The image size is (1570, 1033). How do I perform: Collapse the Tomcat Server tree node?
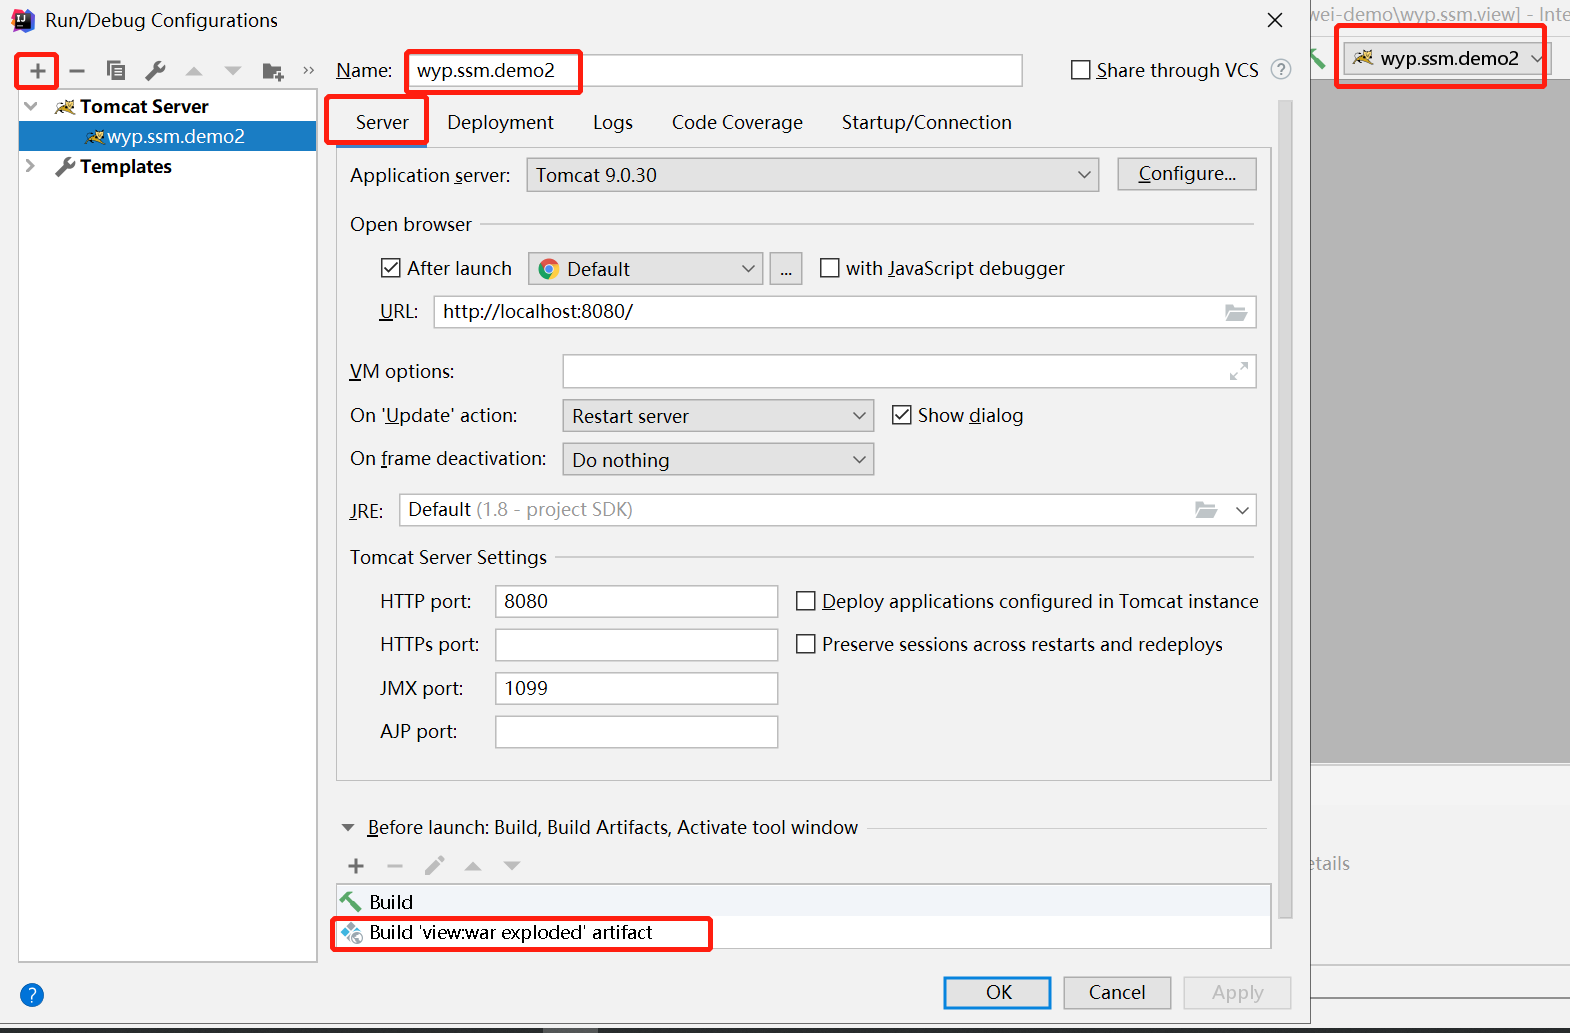31,106
